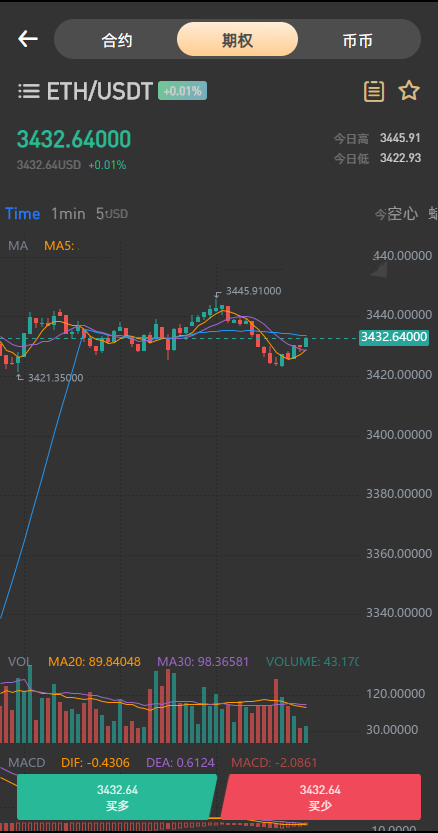Expand the ETH/USDT pair selector
This screenshot has width=438, height=833.
[x=100, y=91]
